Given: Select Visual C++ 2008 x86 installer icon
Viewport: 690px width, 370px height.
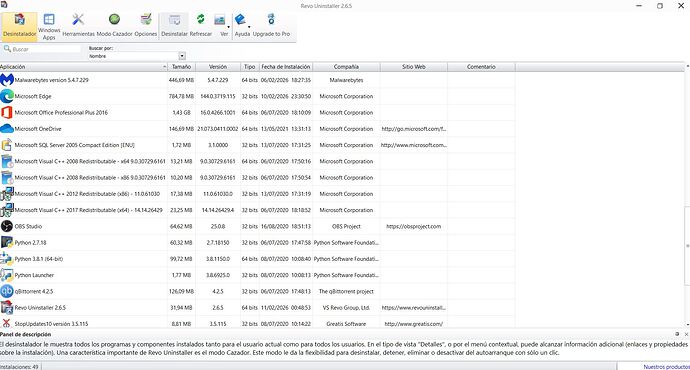Looking at the screenshot, I should click(x=7, y=178).
